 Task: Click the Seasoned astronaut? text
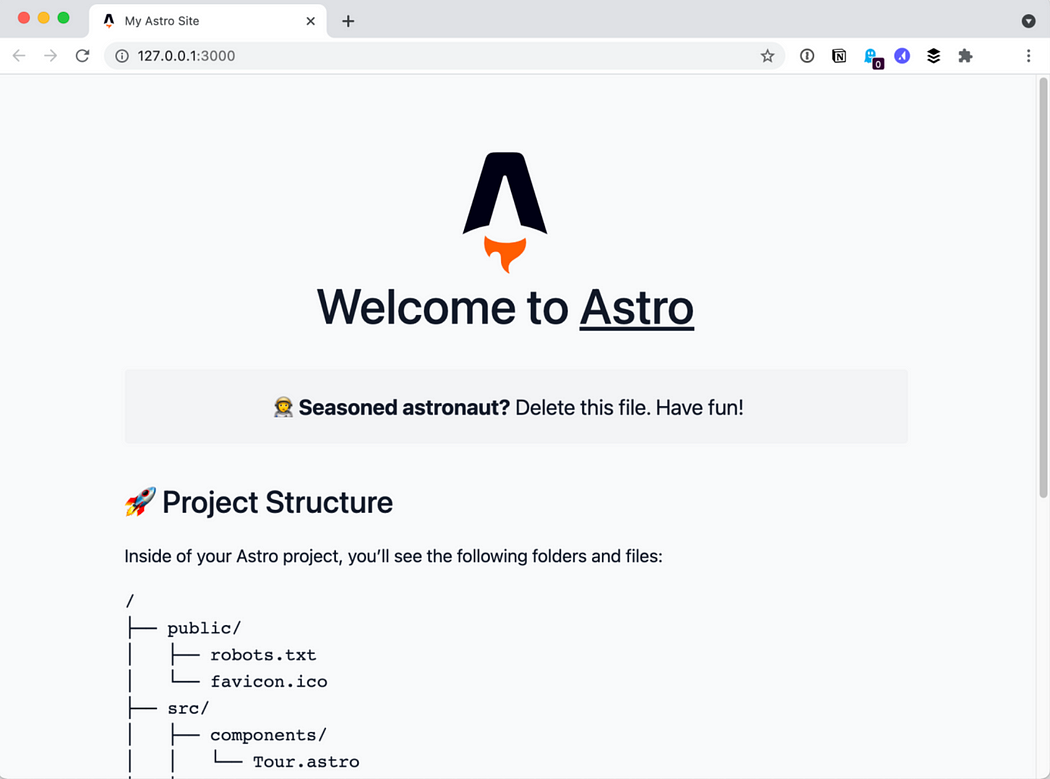(x=404, y=407)
